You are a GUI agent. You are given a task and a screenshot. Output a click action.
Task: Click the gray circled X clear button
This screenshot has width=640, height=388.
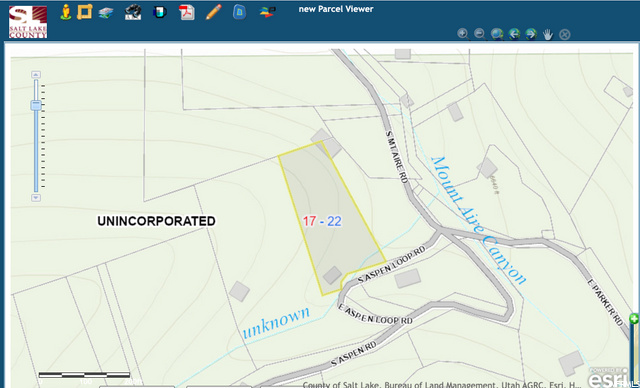pyautogui.click(x=564, y=34)
